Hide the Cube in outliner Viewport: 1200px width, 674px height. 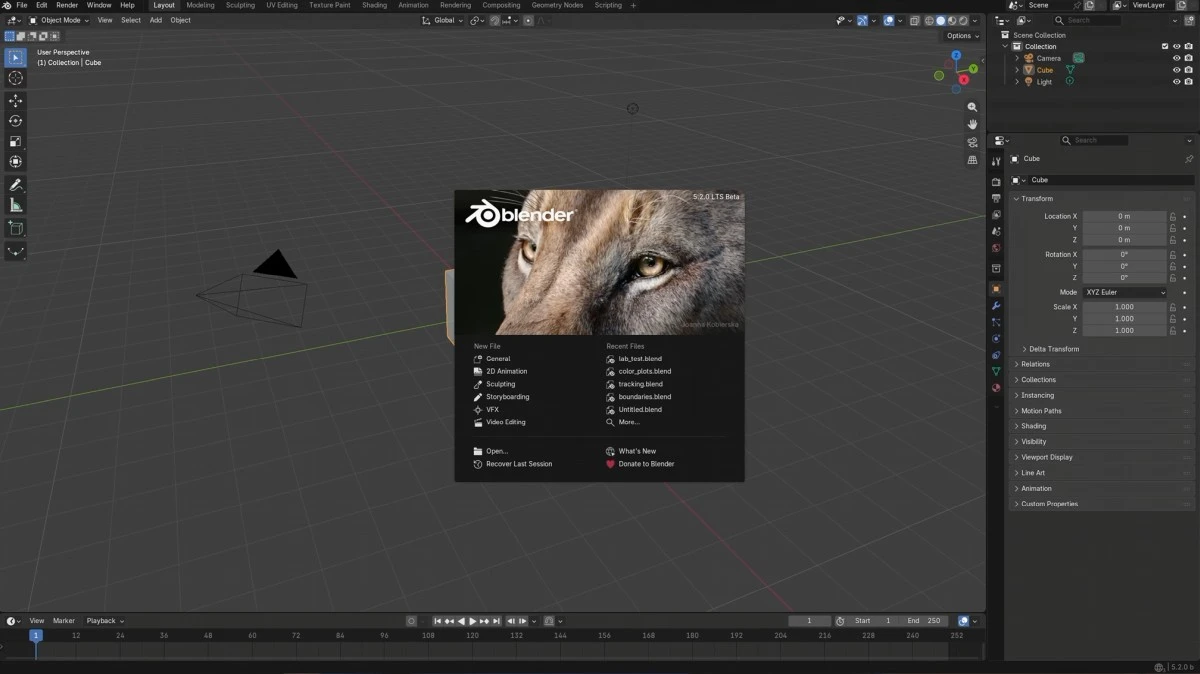pos(1176,70)
